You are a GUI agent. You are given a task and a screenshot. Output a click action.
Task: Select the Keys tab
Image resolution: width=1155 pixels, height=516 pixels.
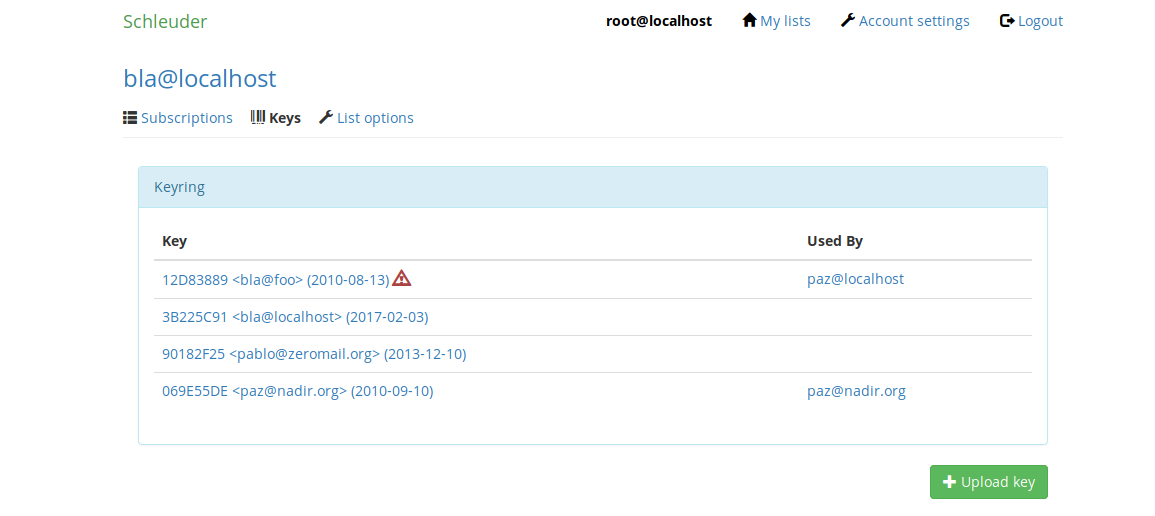coord(285,118)
